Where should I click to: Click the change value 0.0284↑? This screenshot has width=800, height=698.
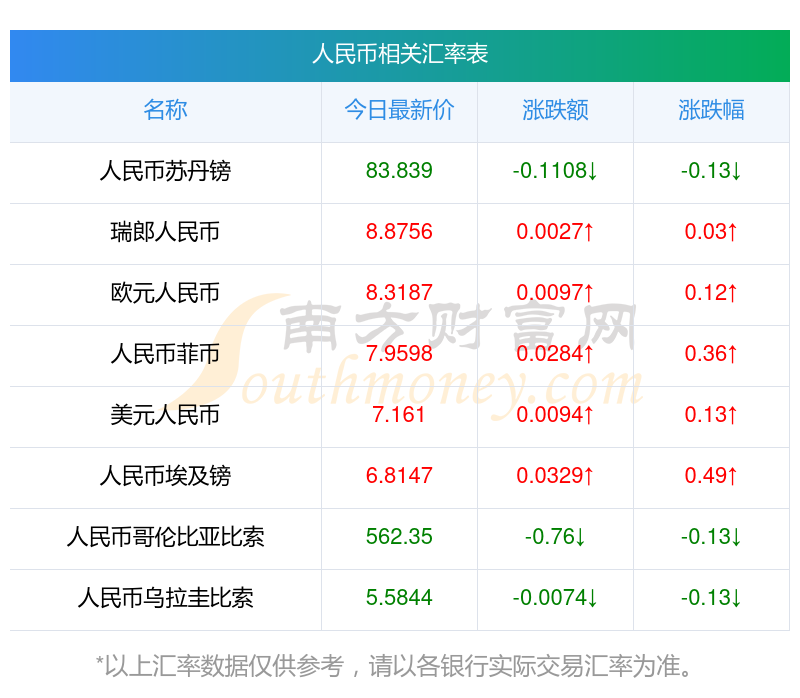(x=555, y=354)
